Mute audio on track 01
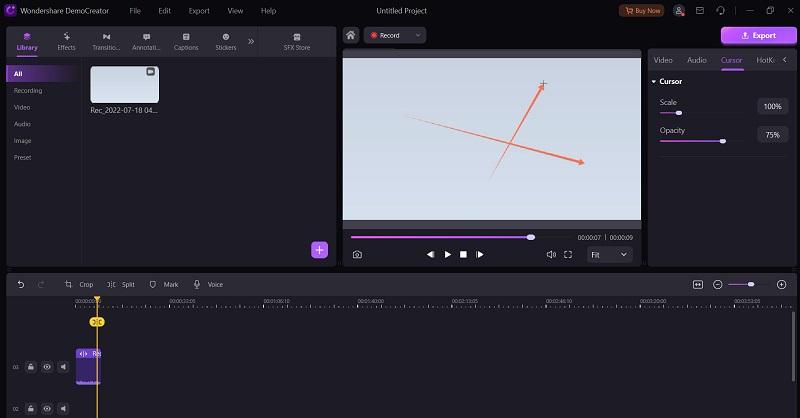 coord(63,367)
